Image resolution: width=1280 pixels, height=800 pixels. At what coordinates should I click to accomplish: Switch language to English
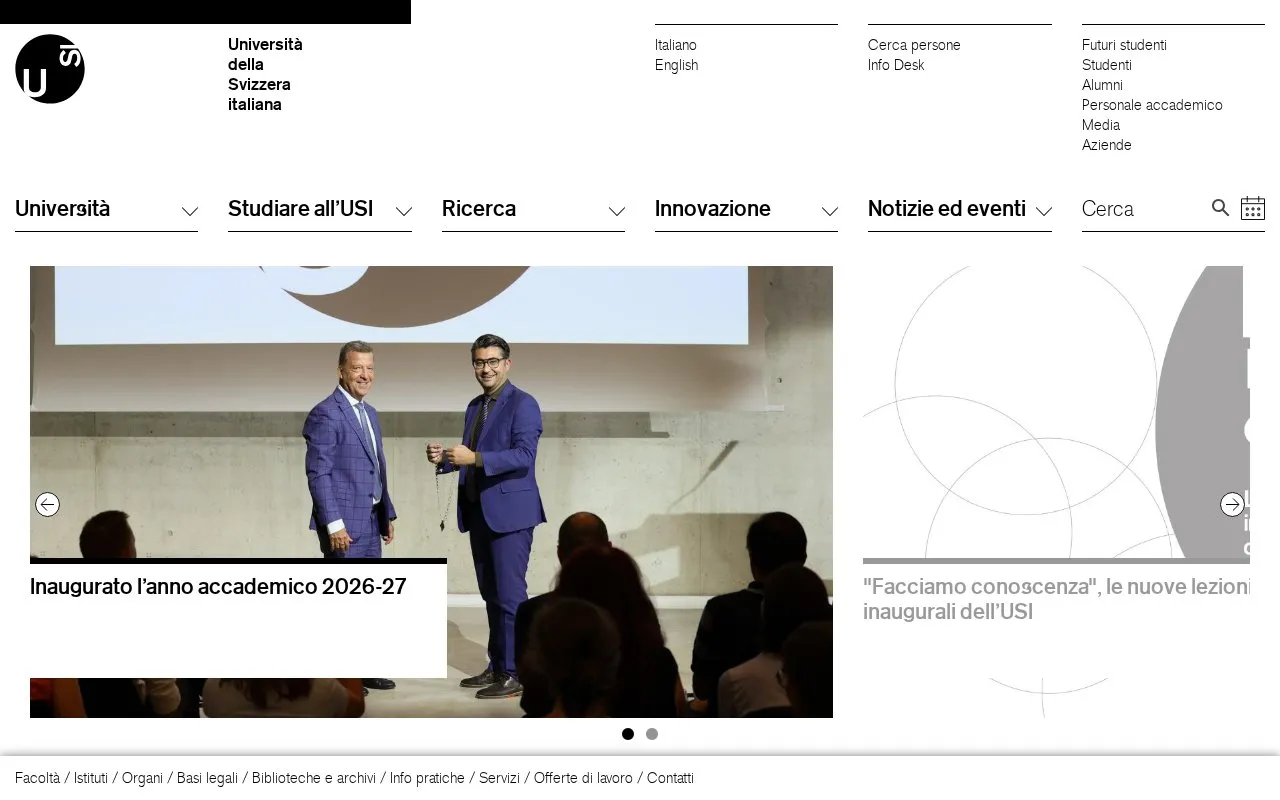tap(676, 65)
